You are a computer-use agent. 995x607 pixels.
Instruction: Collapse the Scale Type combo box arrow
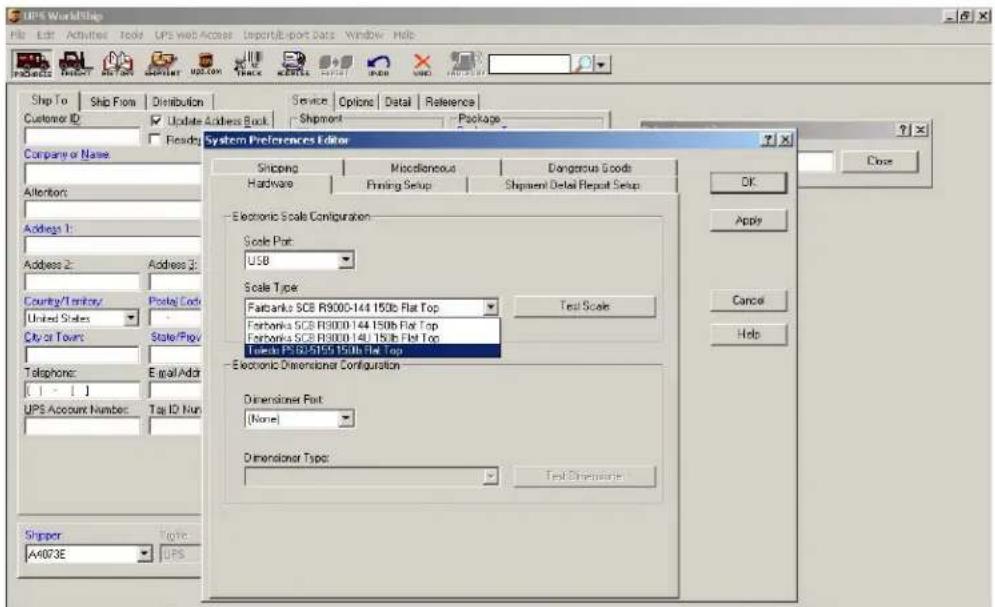click(x=491, y=308)
